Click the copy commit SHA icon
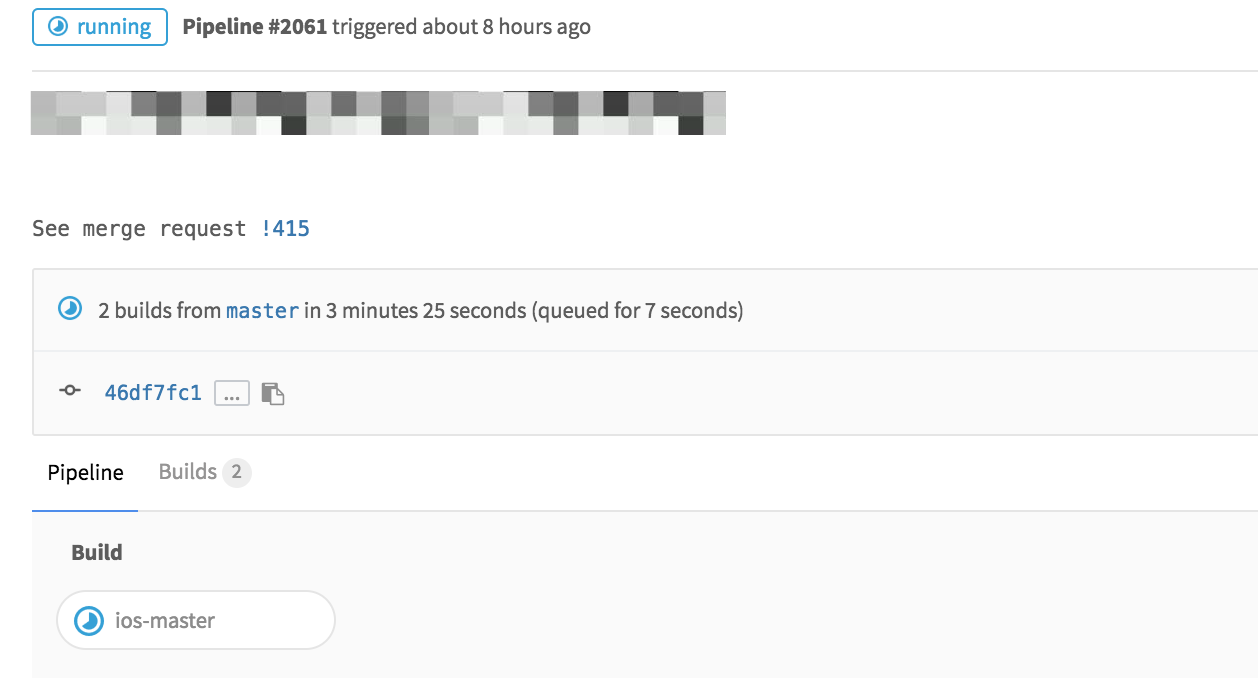The image size is (1258, 678). pos(274,392)
